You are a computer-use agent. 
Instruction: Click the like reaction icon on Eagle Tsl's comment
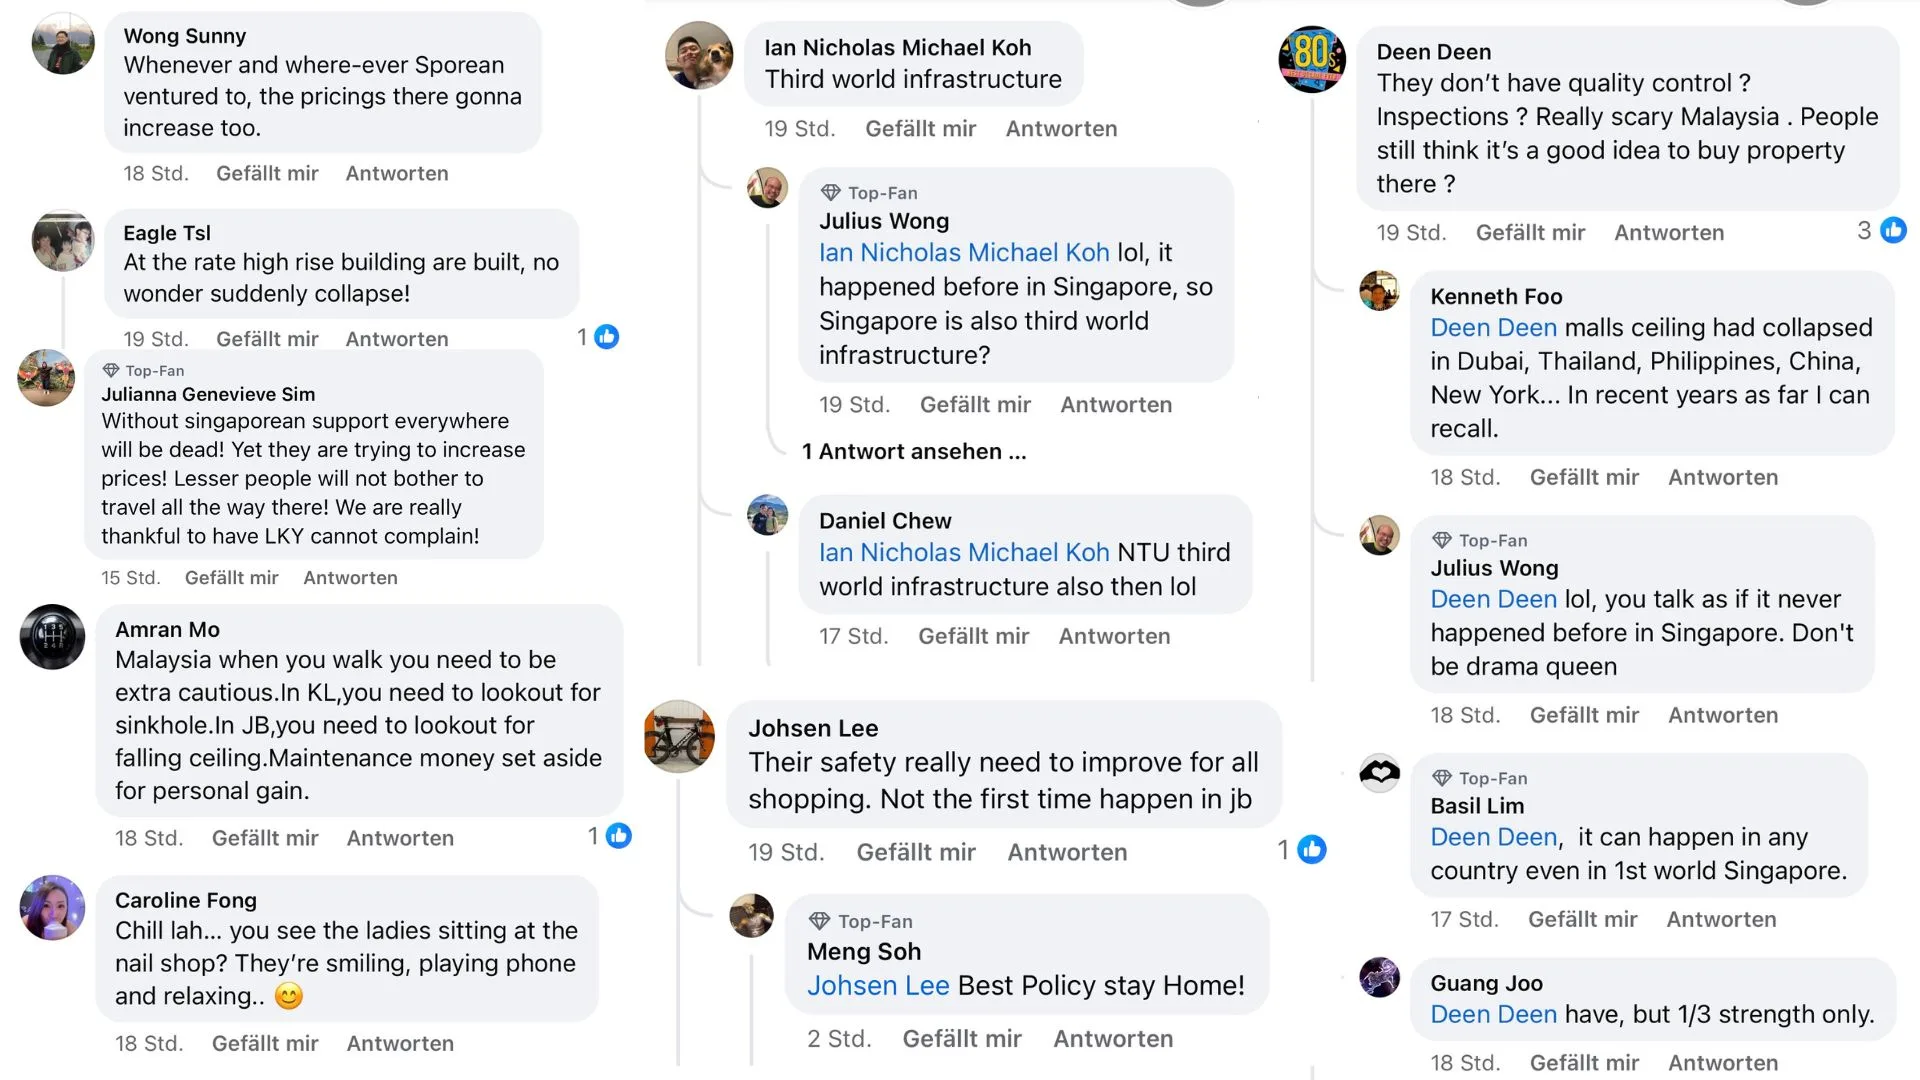point(607,337)
